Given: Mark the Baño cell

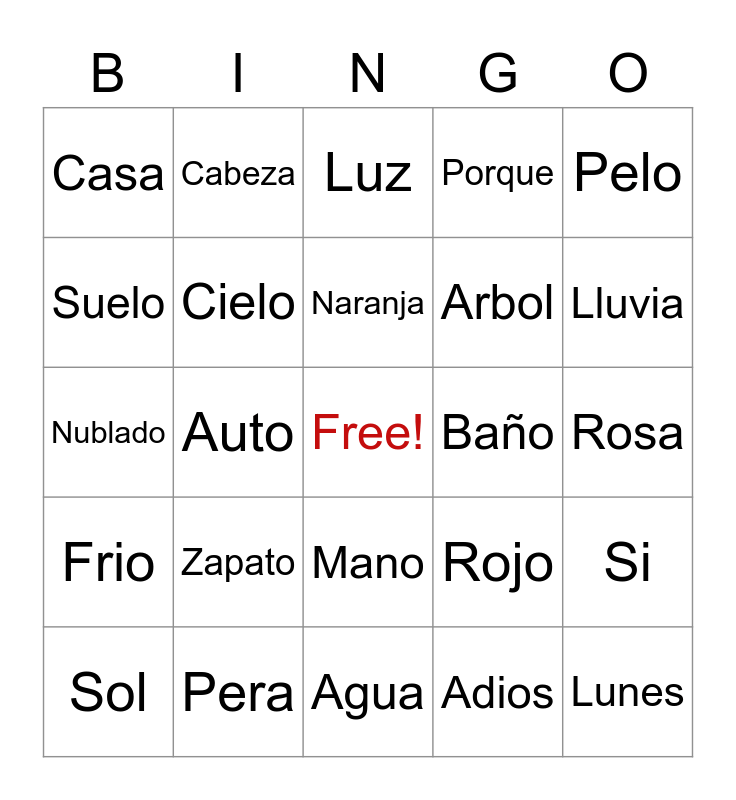Looking at the screenshot, I should (x=498, y=432).
